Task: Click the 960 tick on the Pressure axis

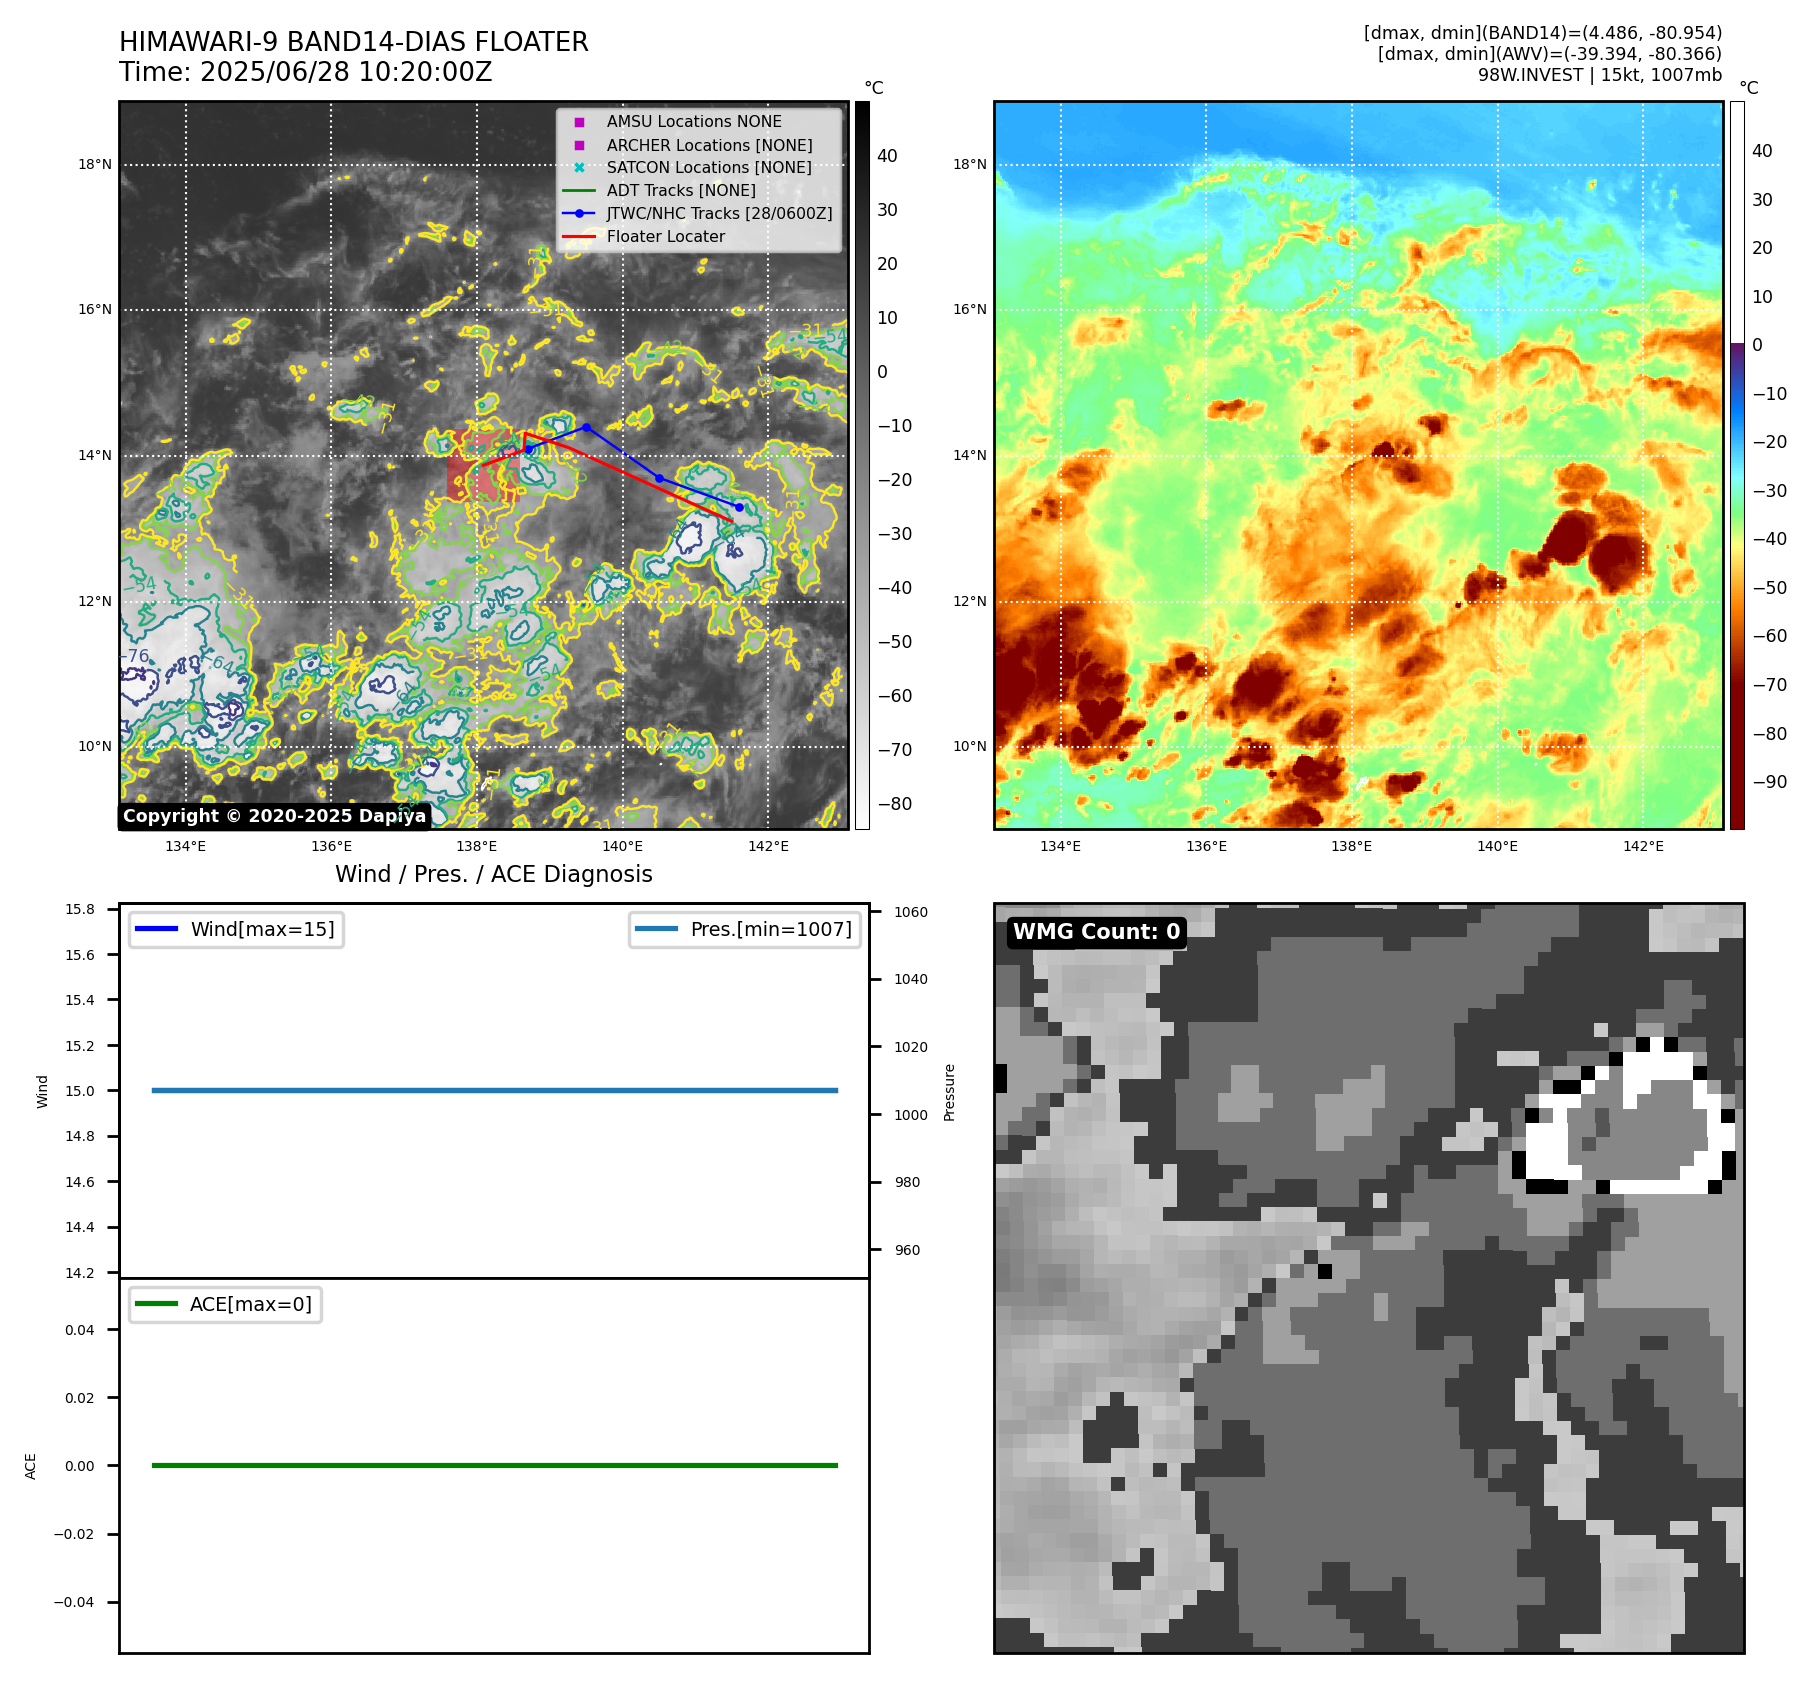Action: point(908,1250)
